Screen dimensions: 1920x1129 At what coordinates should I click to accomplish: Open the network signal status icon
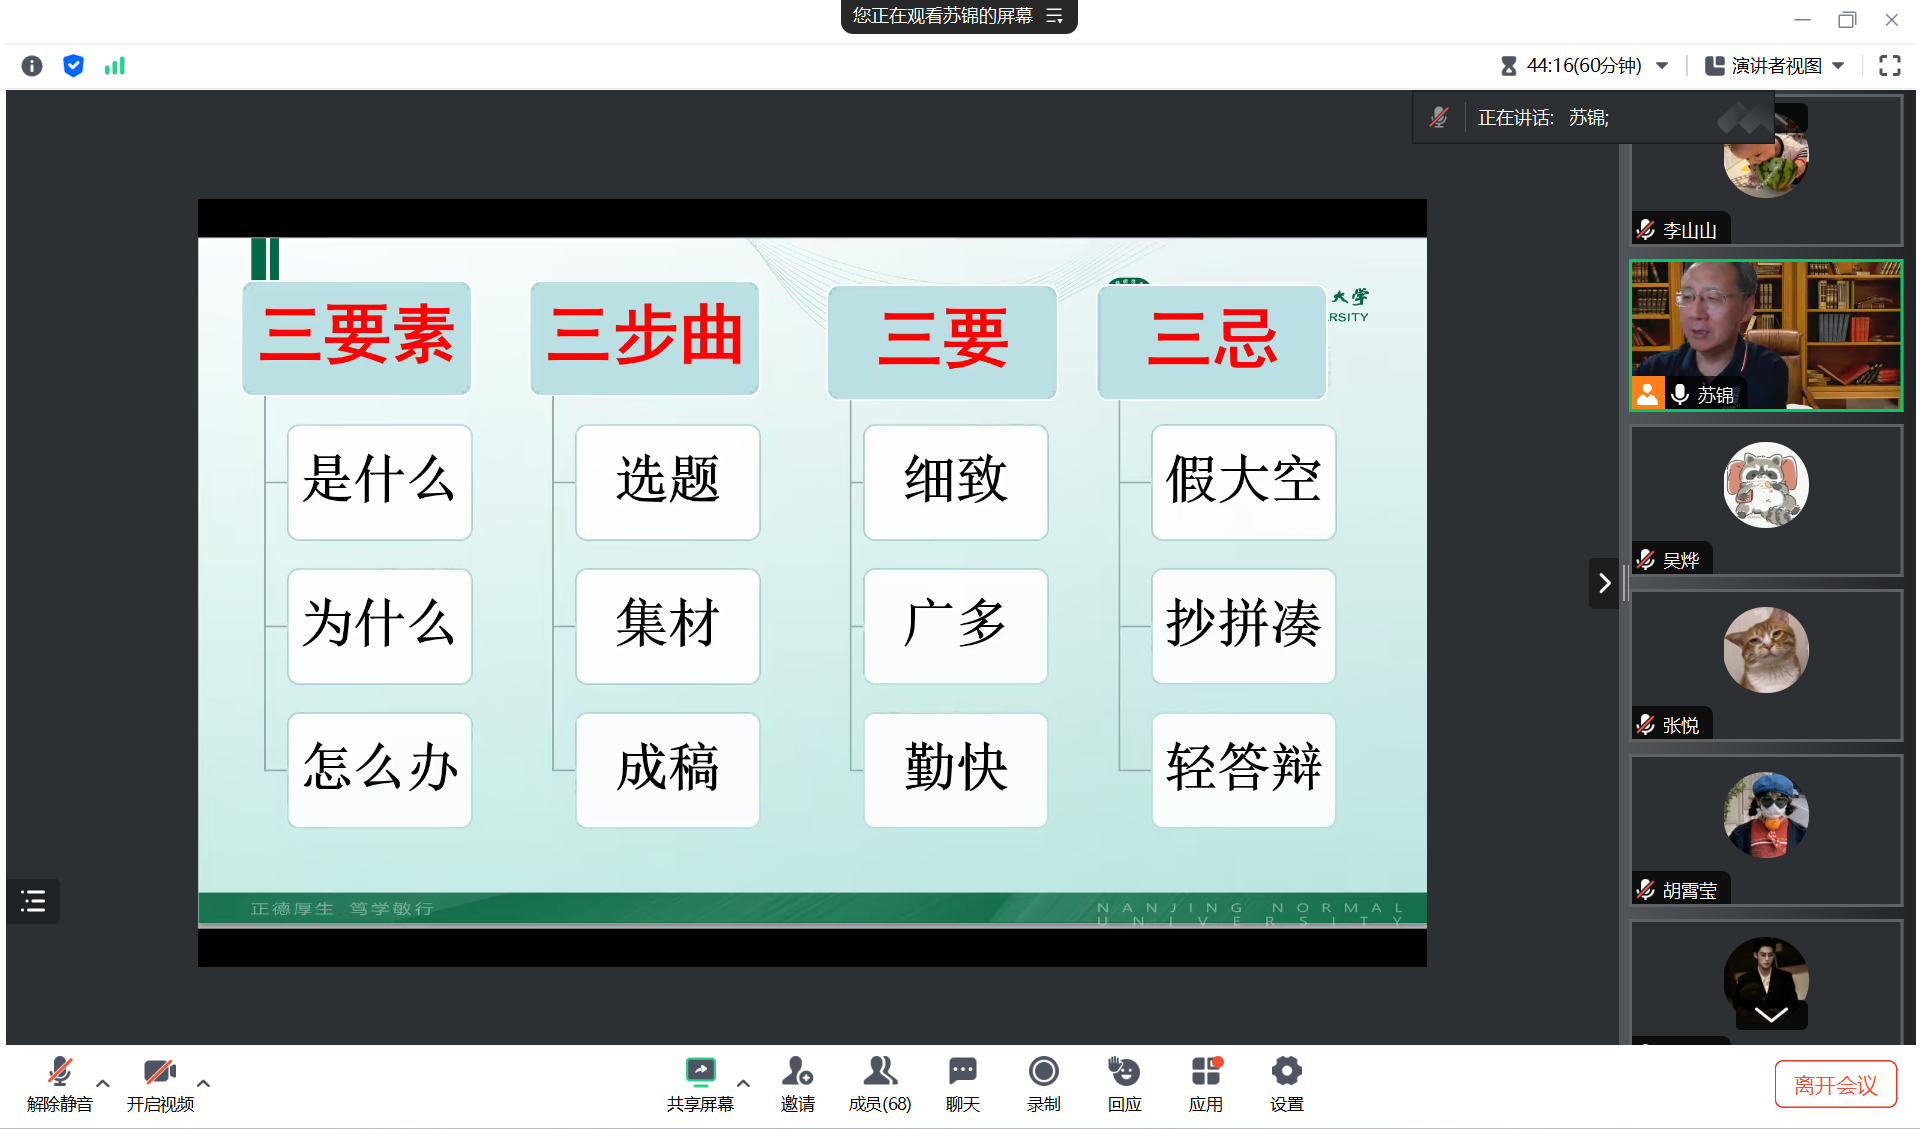coord(115,66)
